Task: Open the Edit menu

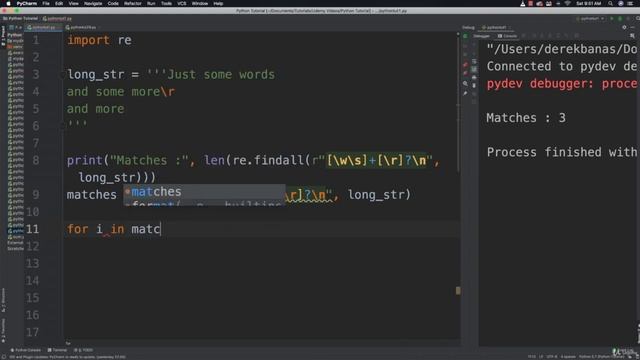Action: 59,3
